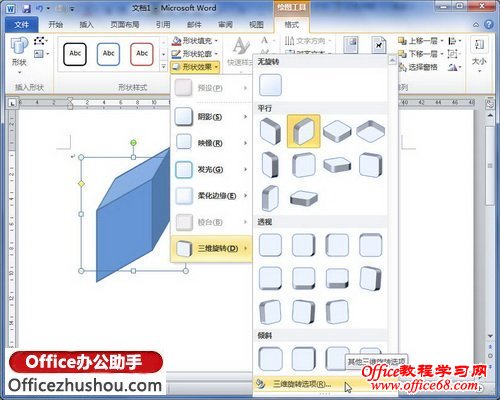Image resolution: width=500 pixels, height=400 pixels.
Task: Switch to the 文件 File tab
Action: 22,25
